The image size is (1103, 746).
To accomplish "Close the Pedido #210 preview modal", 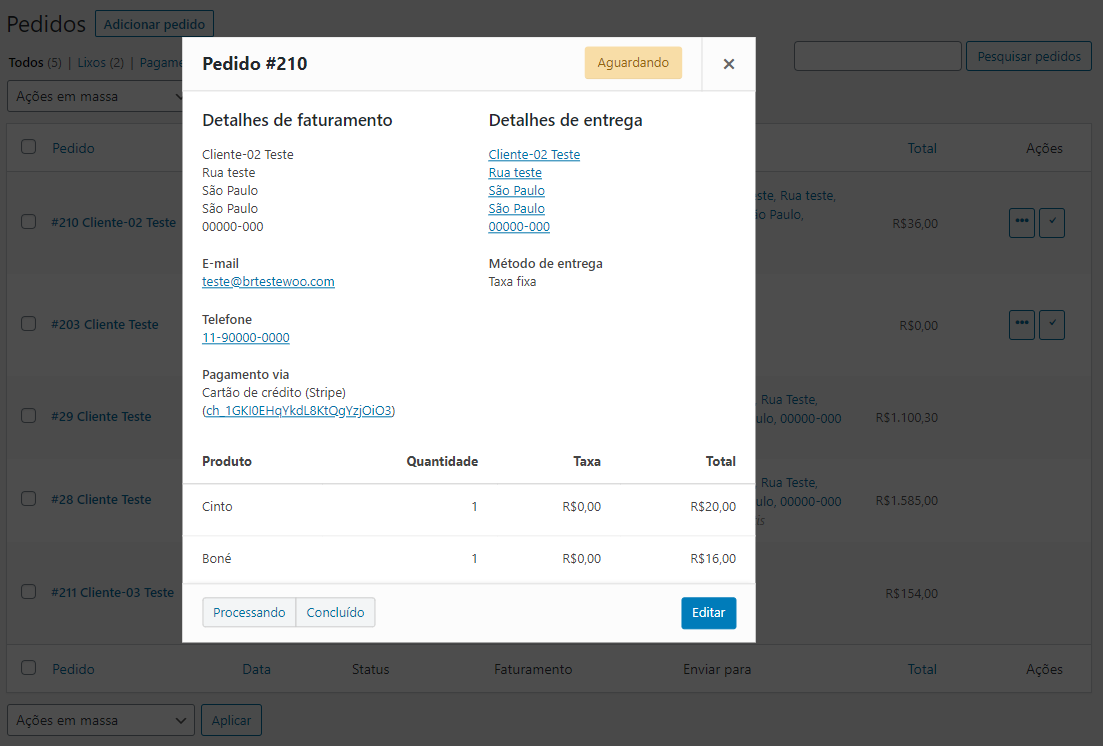I will pos(729,64).
